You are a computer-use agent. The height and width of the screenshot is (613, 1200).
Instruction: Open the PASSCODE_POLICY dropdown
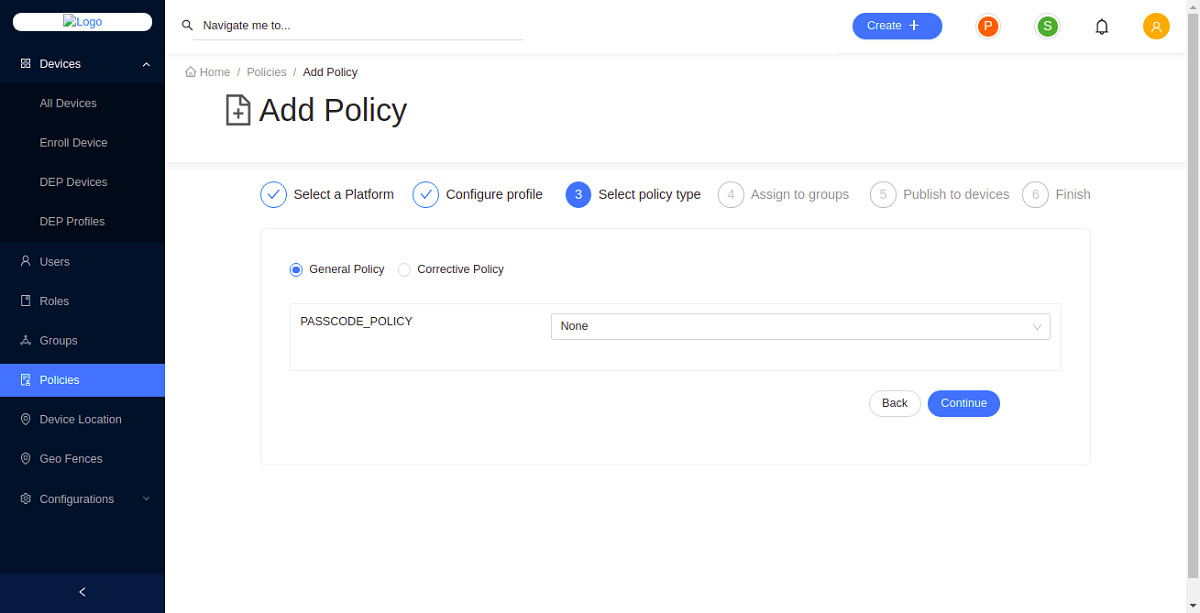tap(800, 327)
